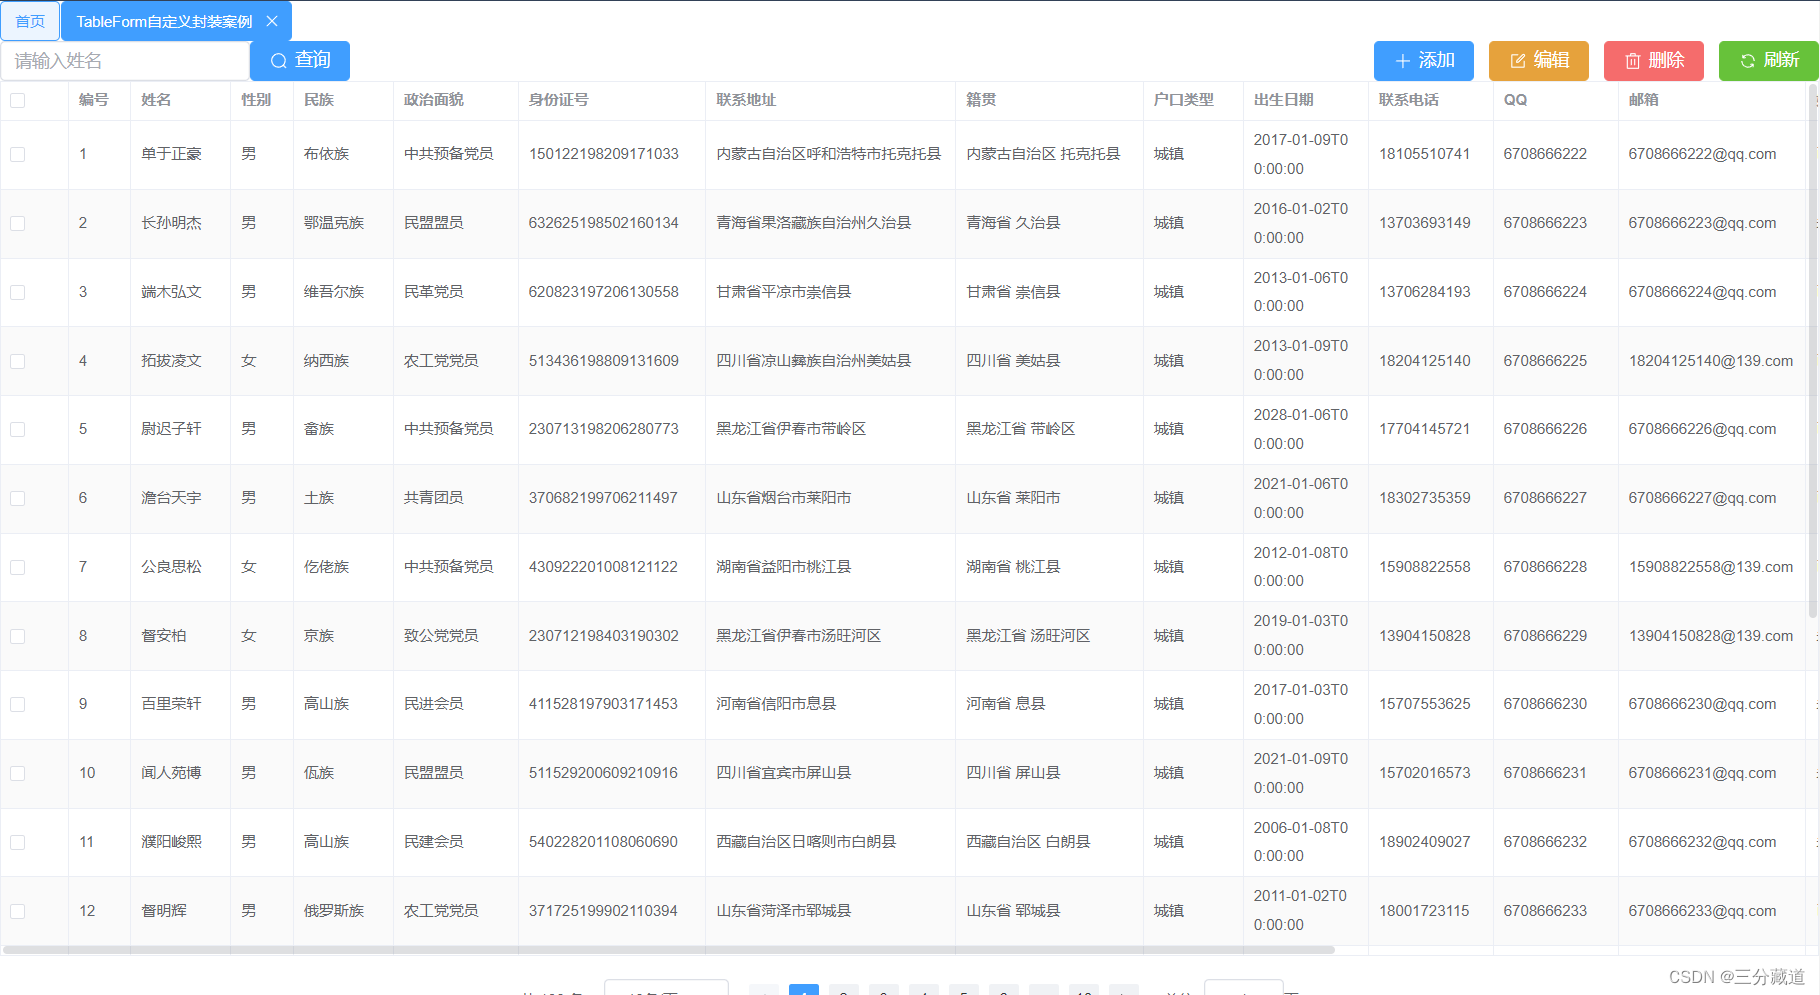
Task: Check the row checkbox for 公良思松
Action: point(17,567)
